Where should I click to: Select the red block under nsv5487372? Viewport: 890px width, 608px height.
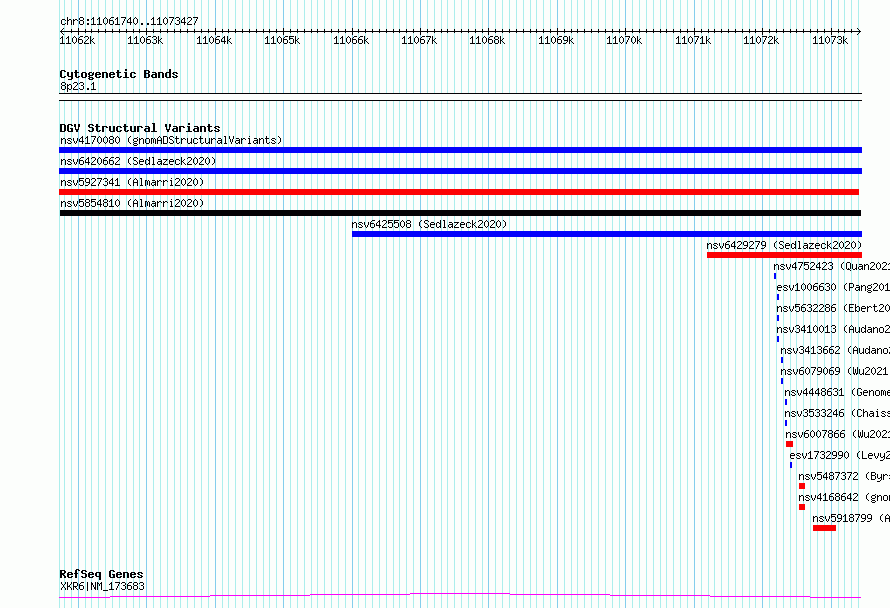coord(802,486)
